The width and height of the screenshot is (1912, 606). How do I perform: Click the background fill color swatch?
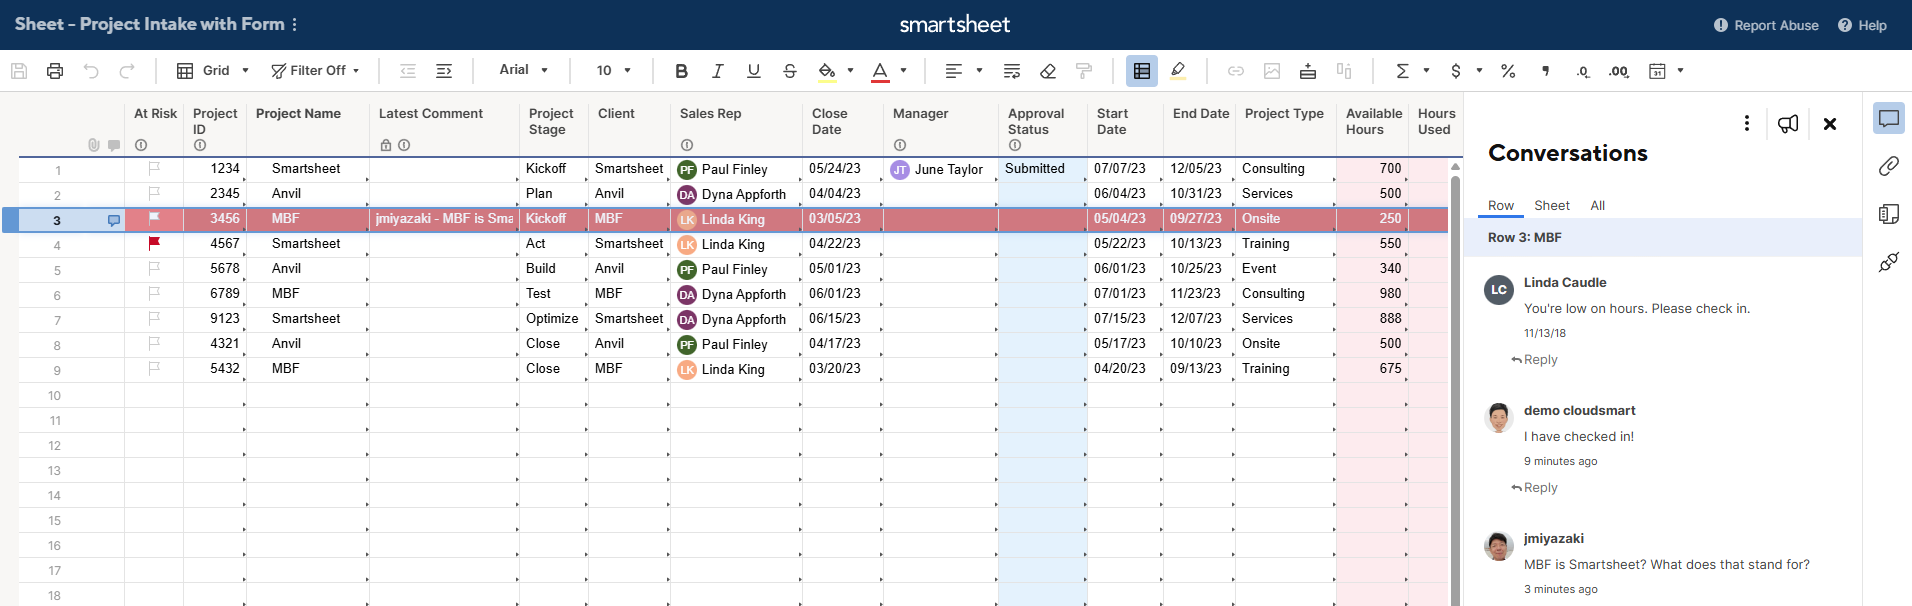coord(826,71)
